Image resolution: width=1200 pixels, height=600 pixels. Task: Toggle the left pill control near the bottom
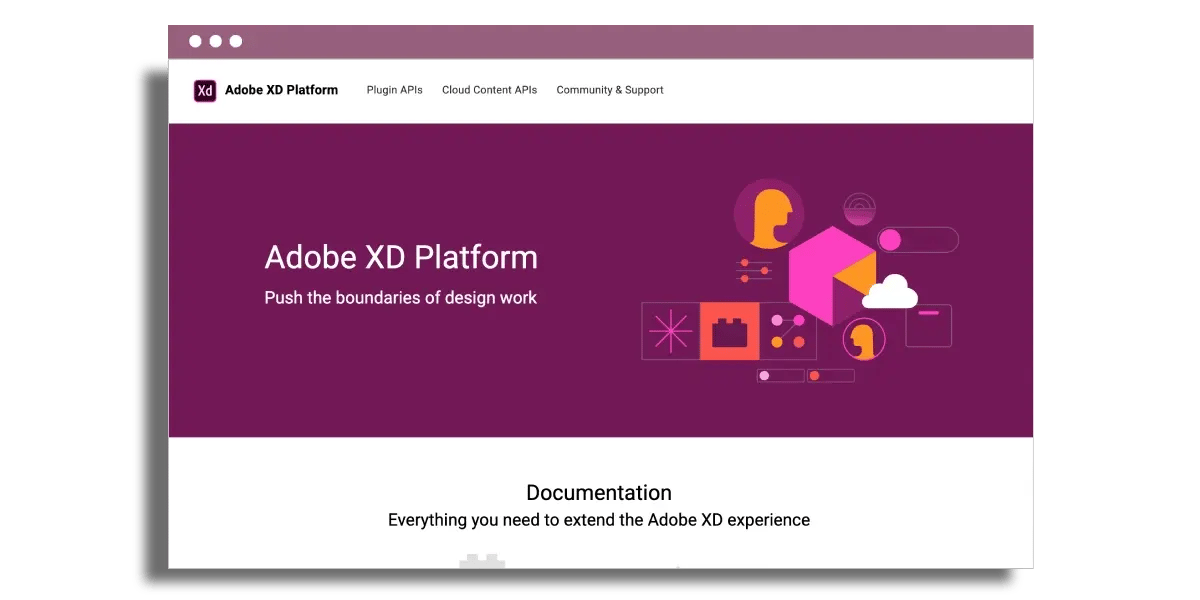(x=781, y=376)
